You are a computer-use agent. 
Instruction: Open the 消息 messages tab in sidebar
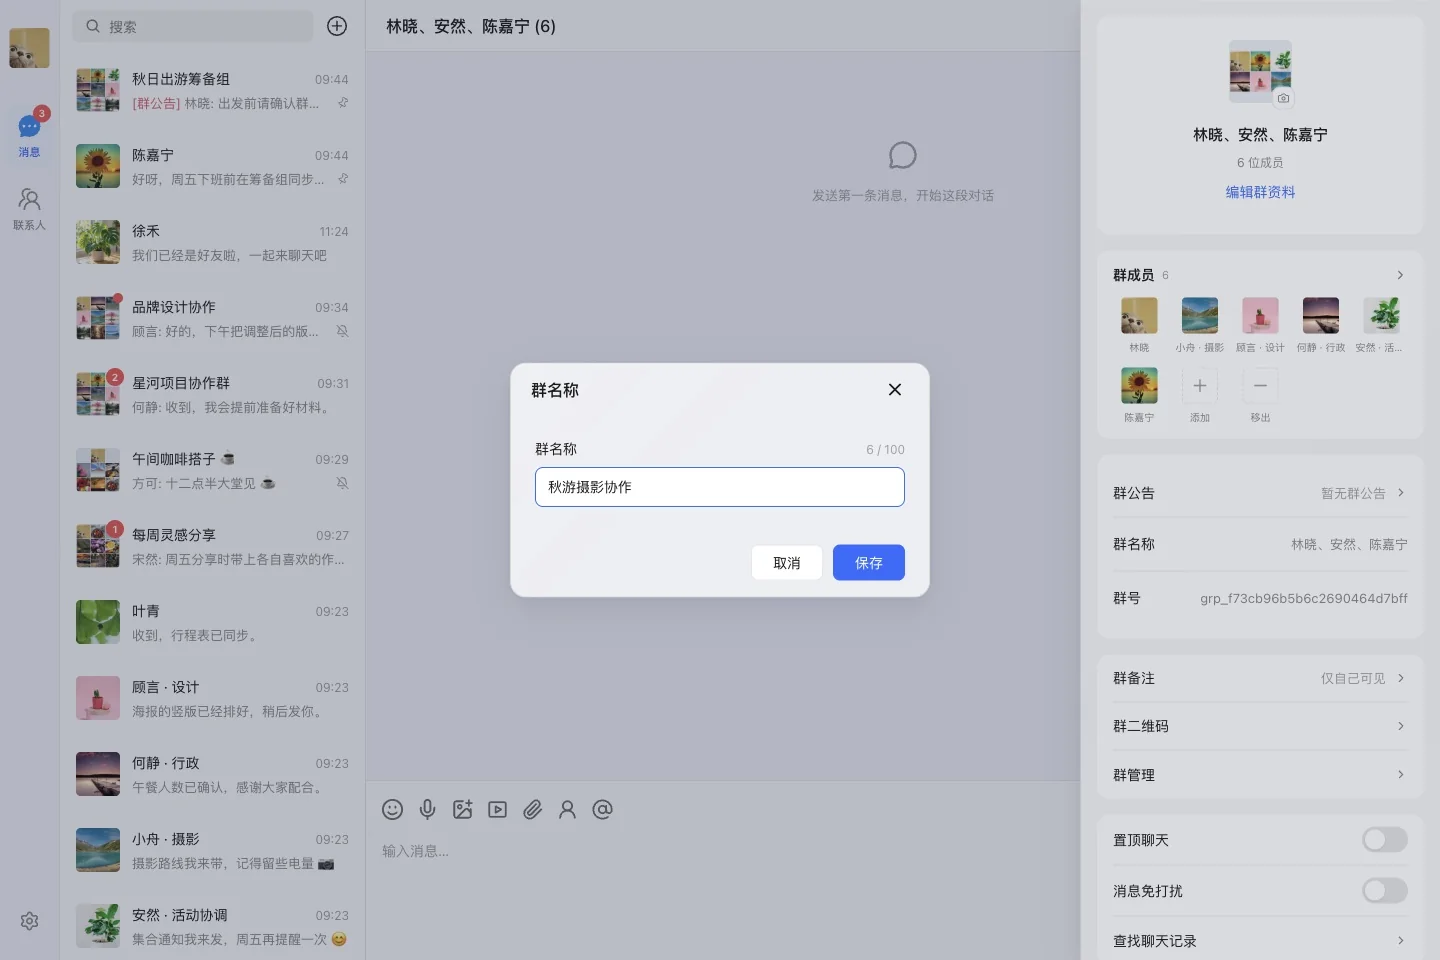pyautogui.click(x=29, y=135)
